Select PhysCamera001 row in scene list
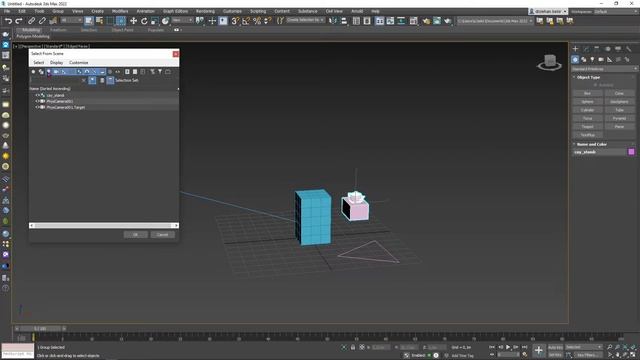This screenshot has height=360, width=640. point(104,101)
